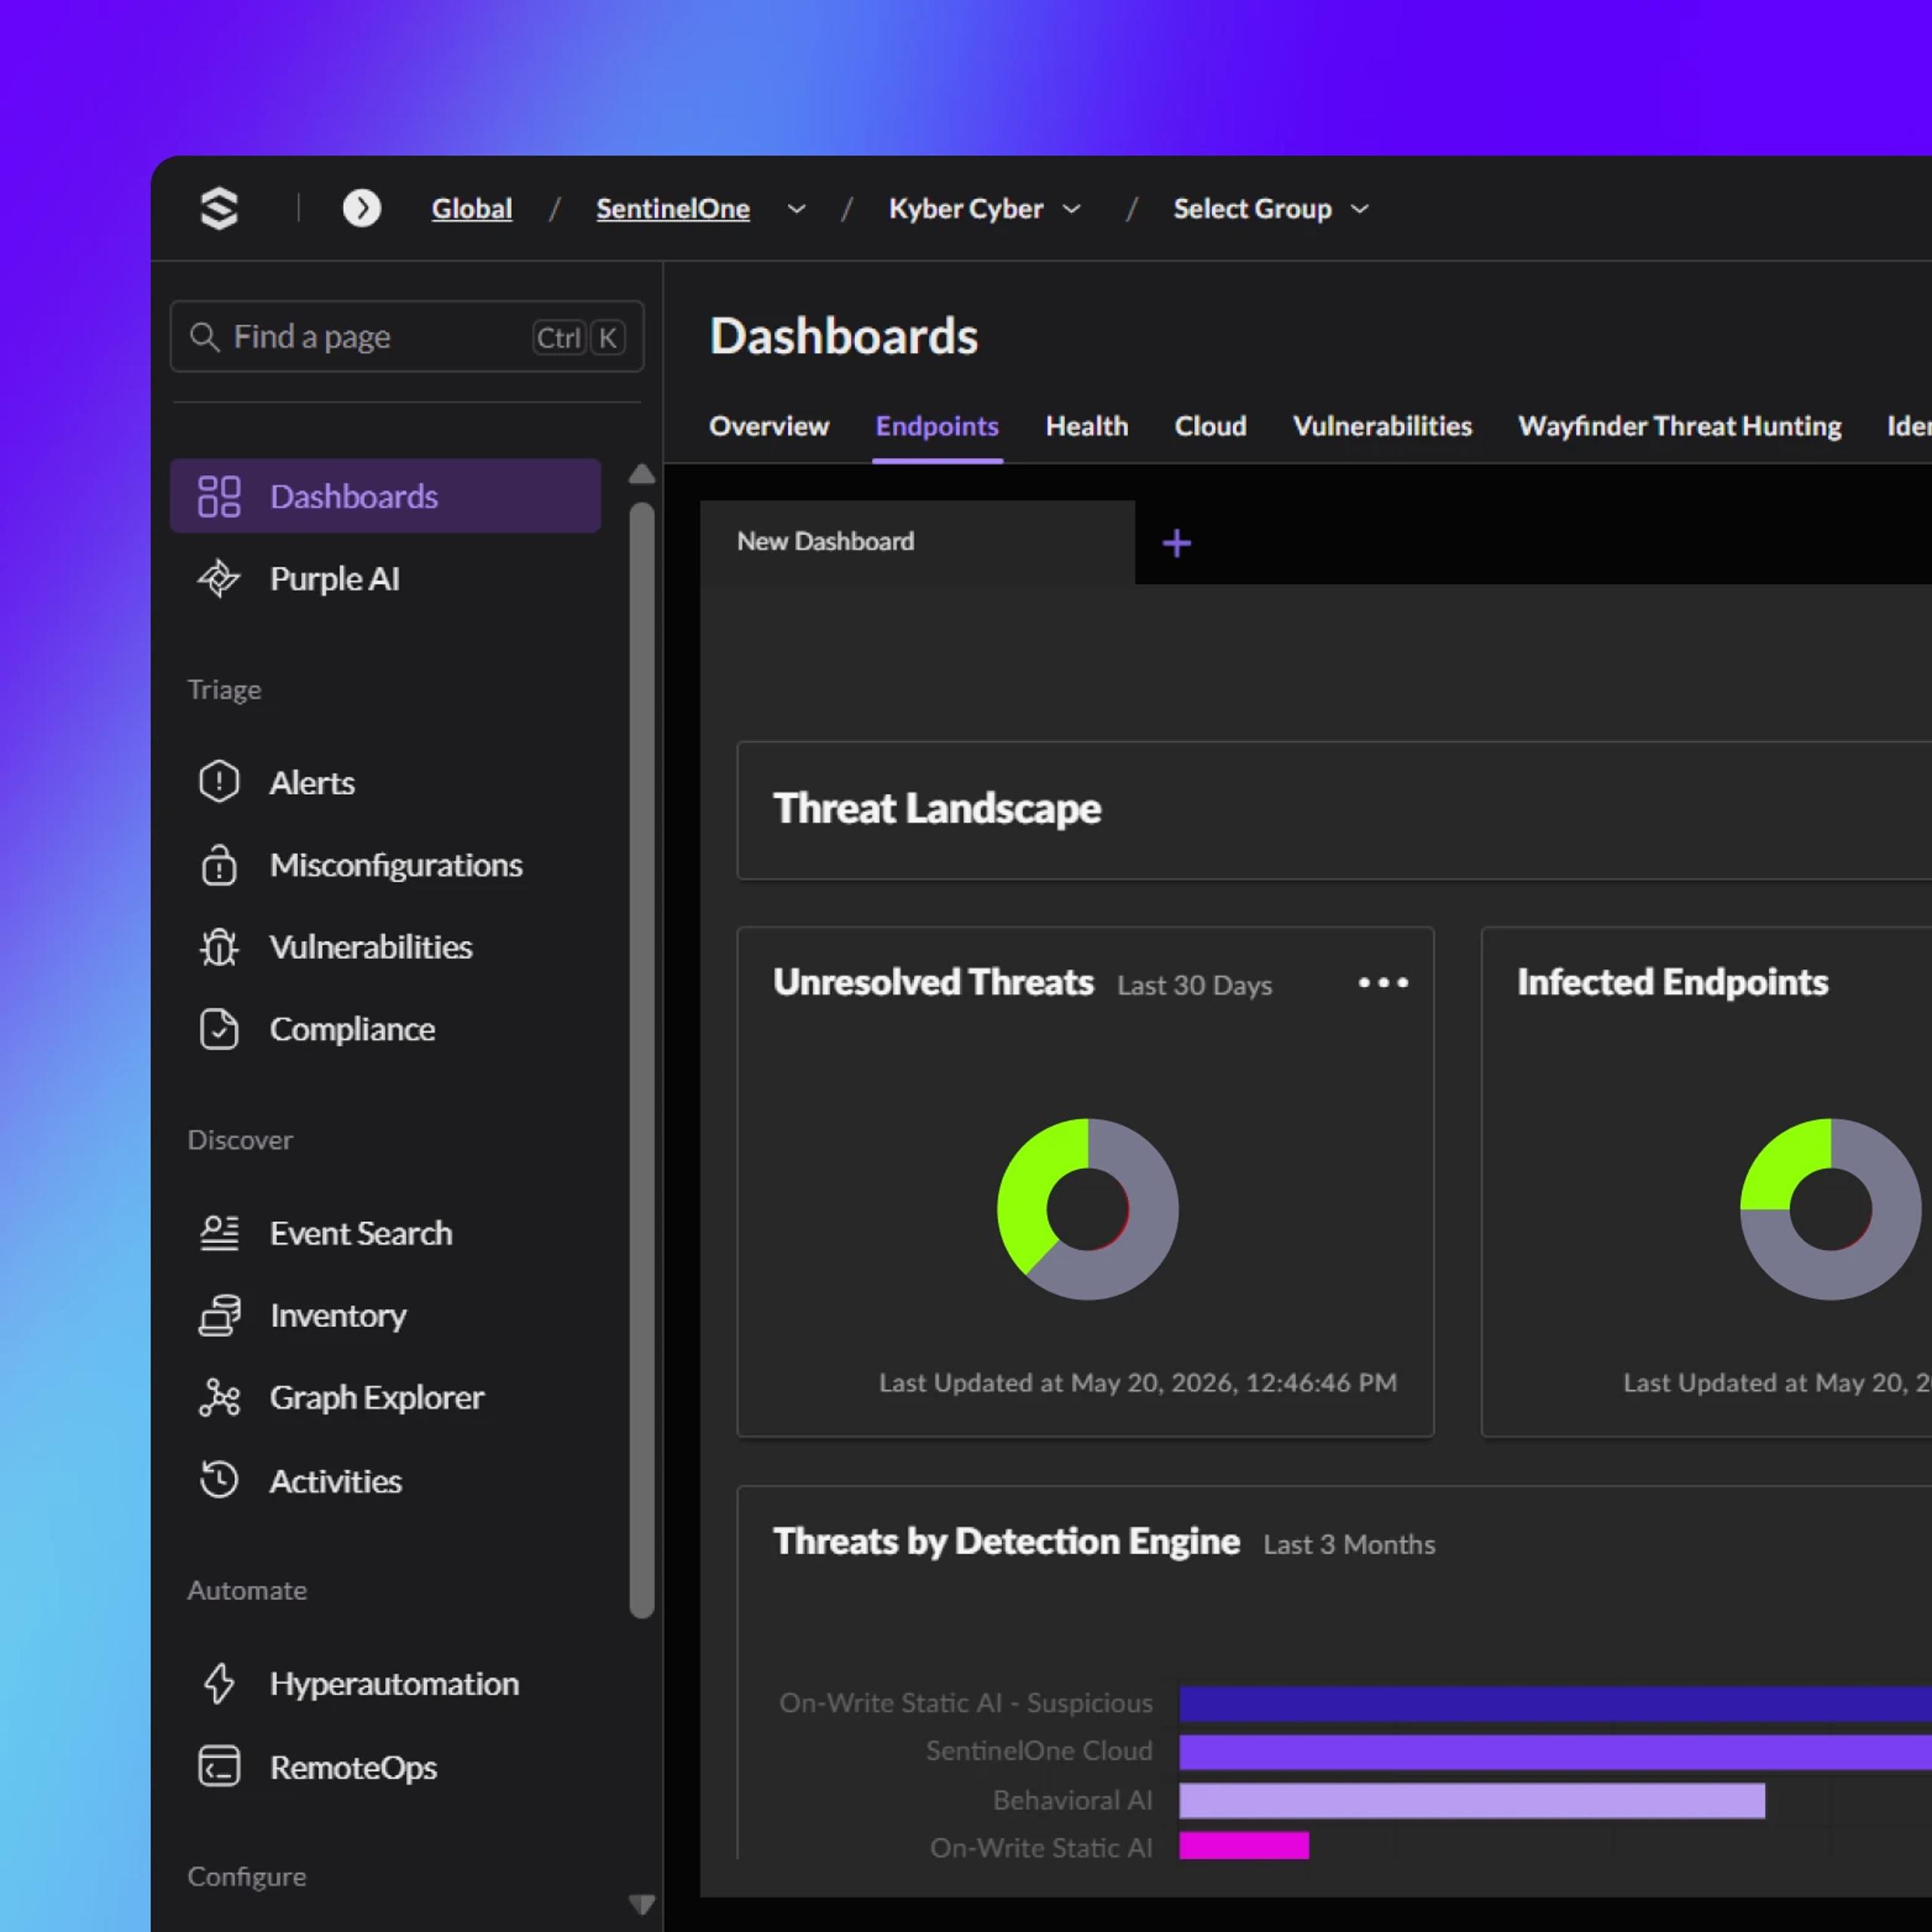The image size is (1932, 1932).
Task: Click the Purple AI star icon
Action: [219, 578]
